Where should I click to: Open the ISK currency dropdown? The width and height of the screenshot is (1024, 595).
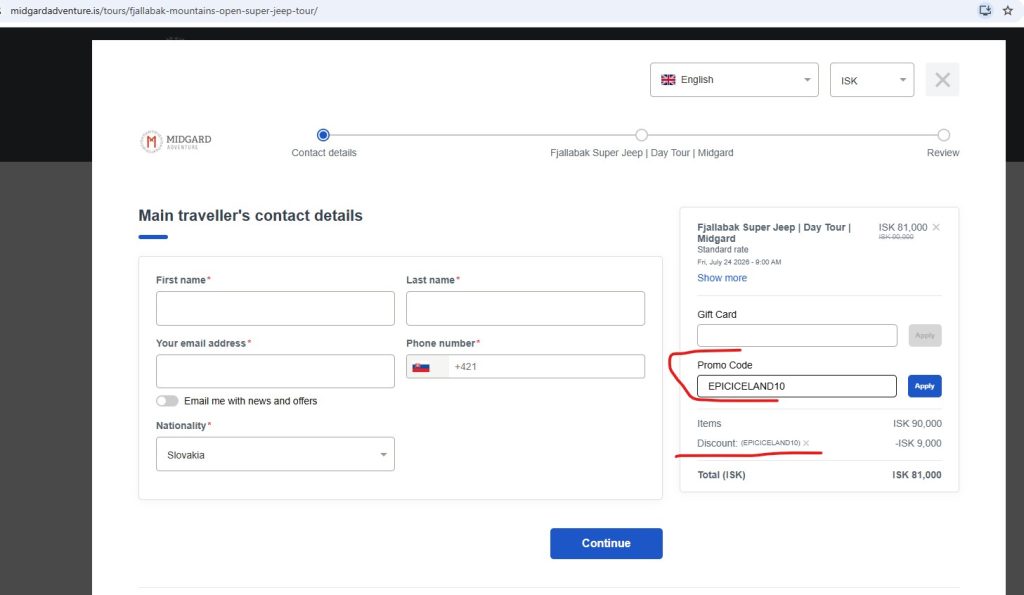pos(872,80)
